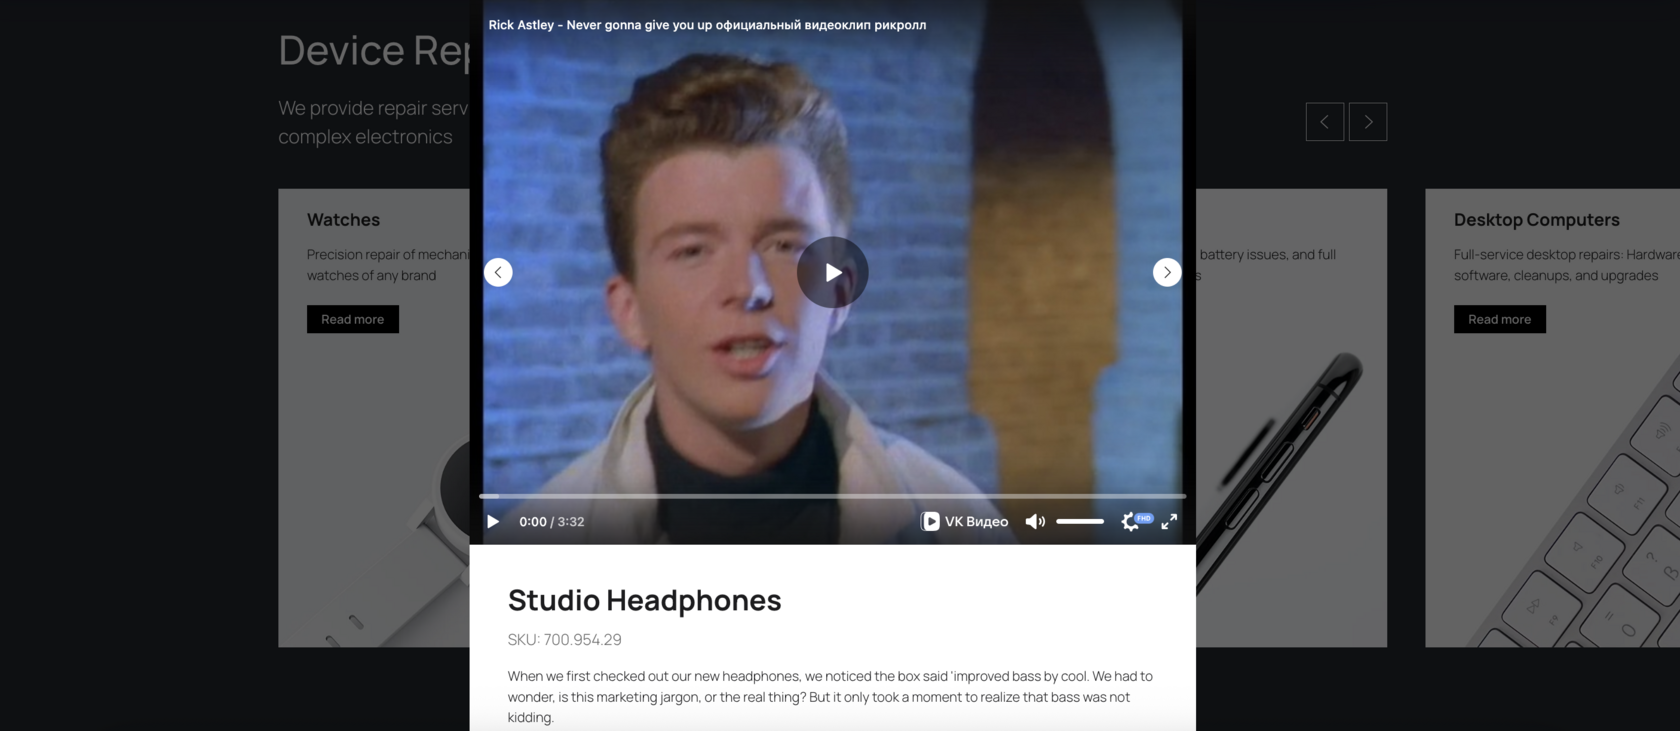Mute the video via the speaker icon

1035,521
